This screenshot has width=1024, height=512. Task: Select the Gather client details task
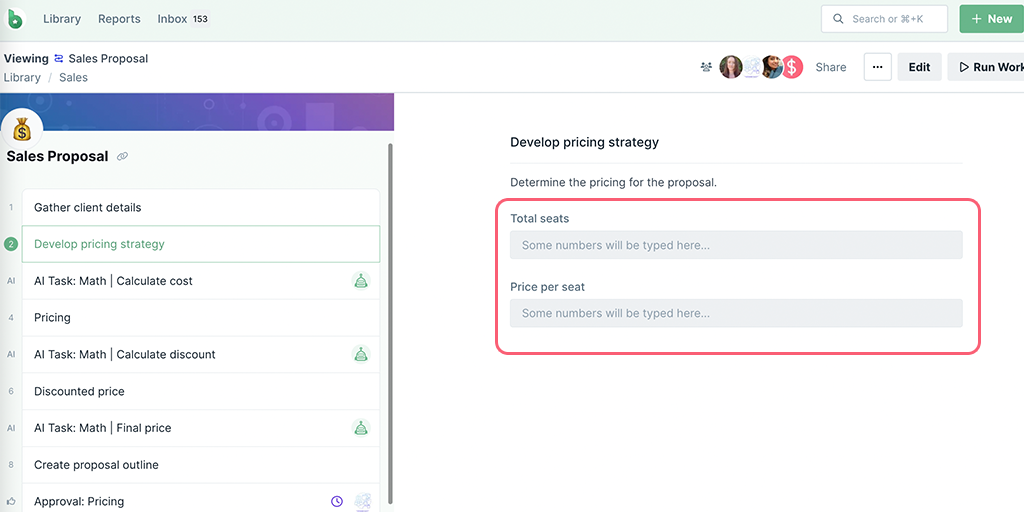click(x=200, y=208)
